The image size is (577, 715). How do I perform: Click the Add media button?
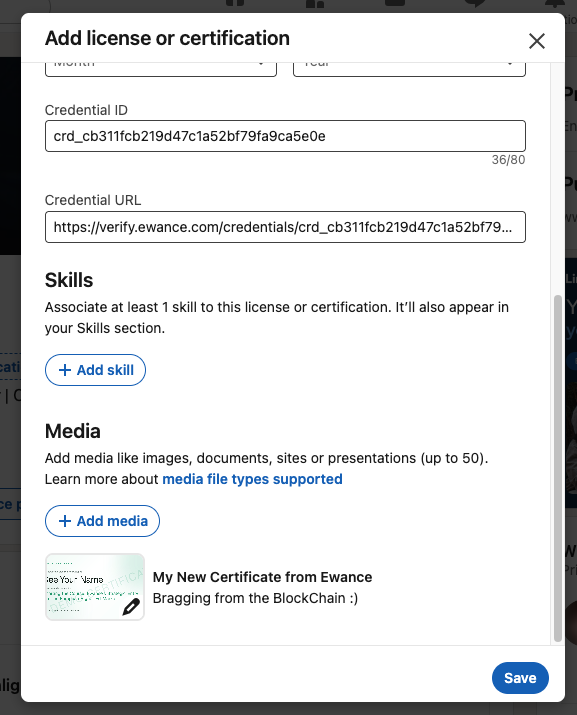[x=102, y=521]
